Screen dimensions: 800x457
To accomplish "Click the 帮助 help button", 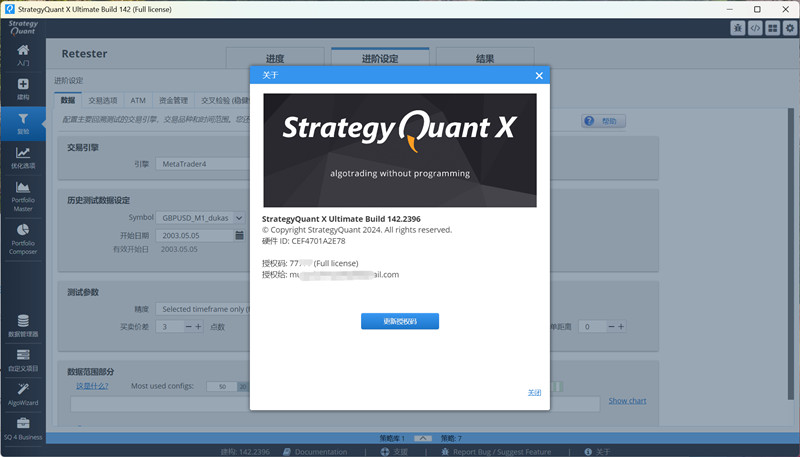I will (x=604, y=121).
